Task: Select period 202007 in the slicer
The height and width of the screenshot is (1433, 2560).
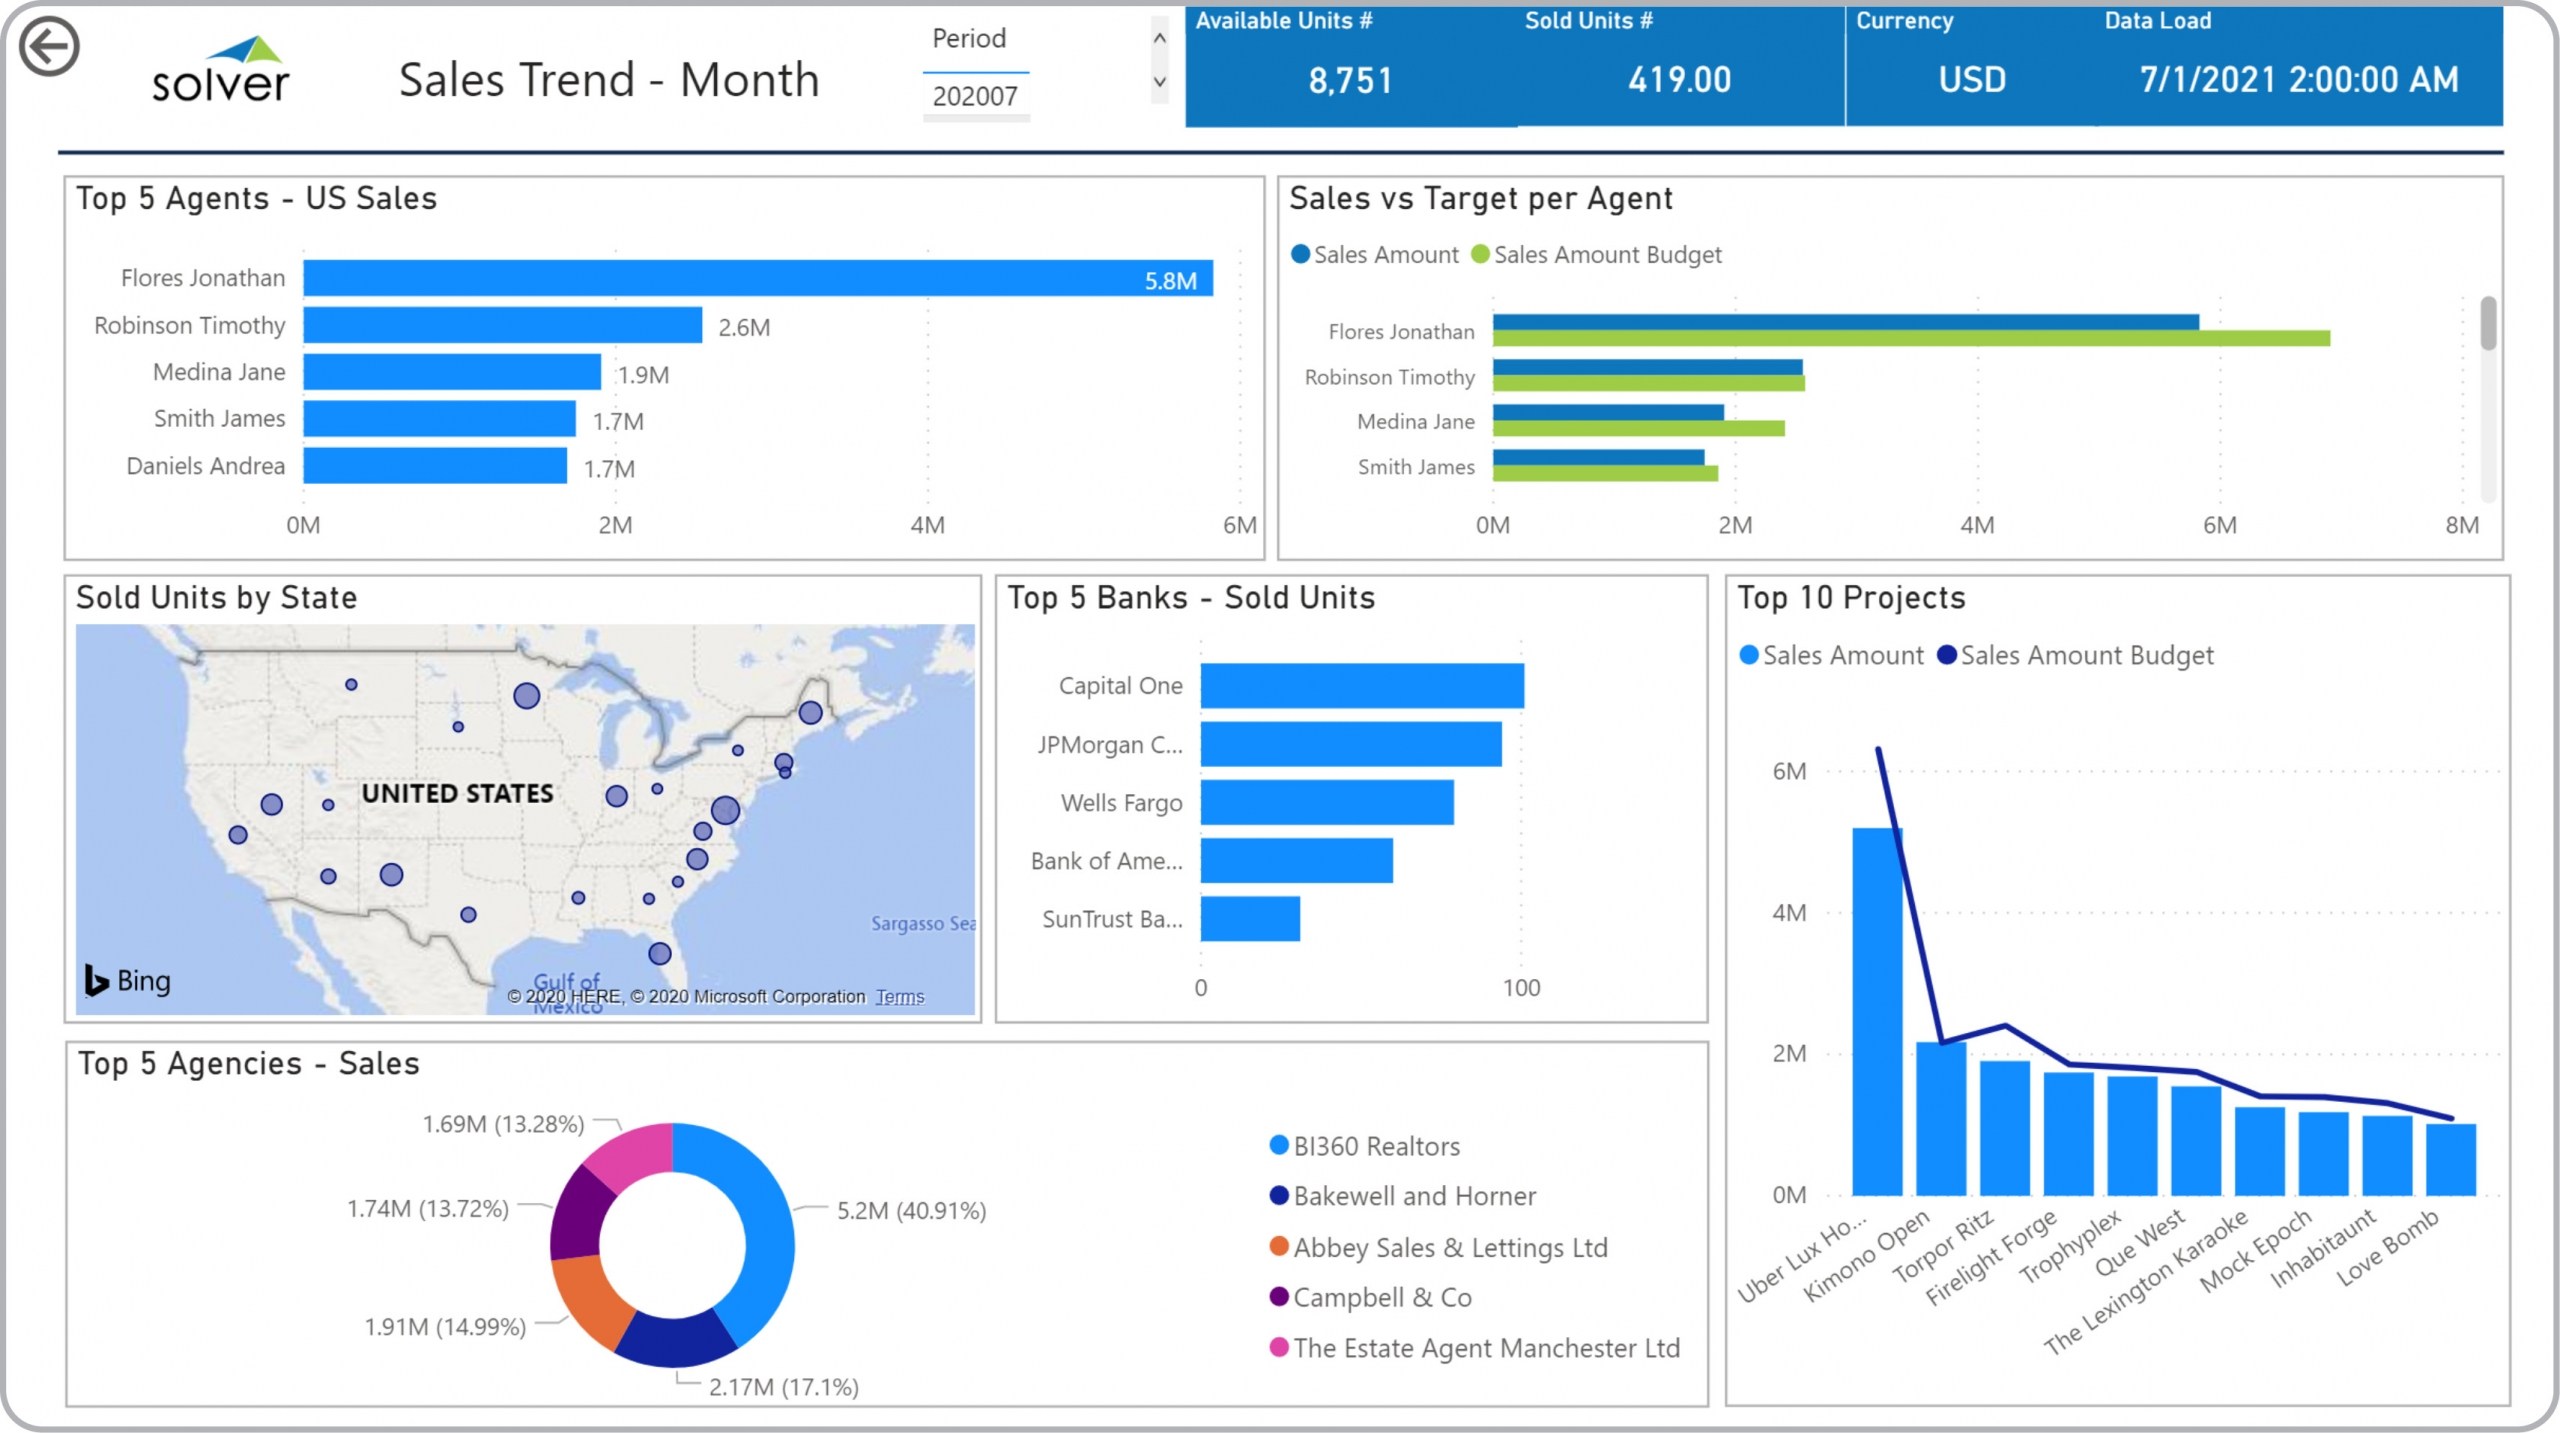Action: click(974, 96)
